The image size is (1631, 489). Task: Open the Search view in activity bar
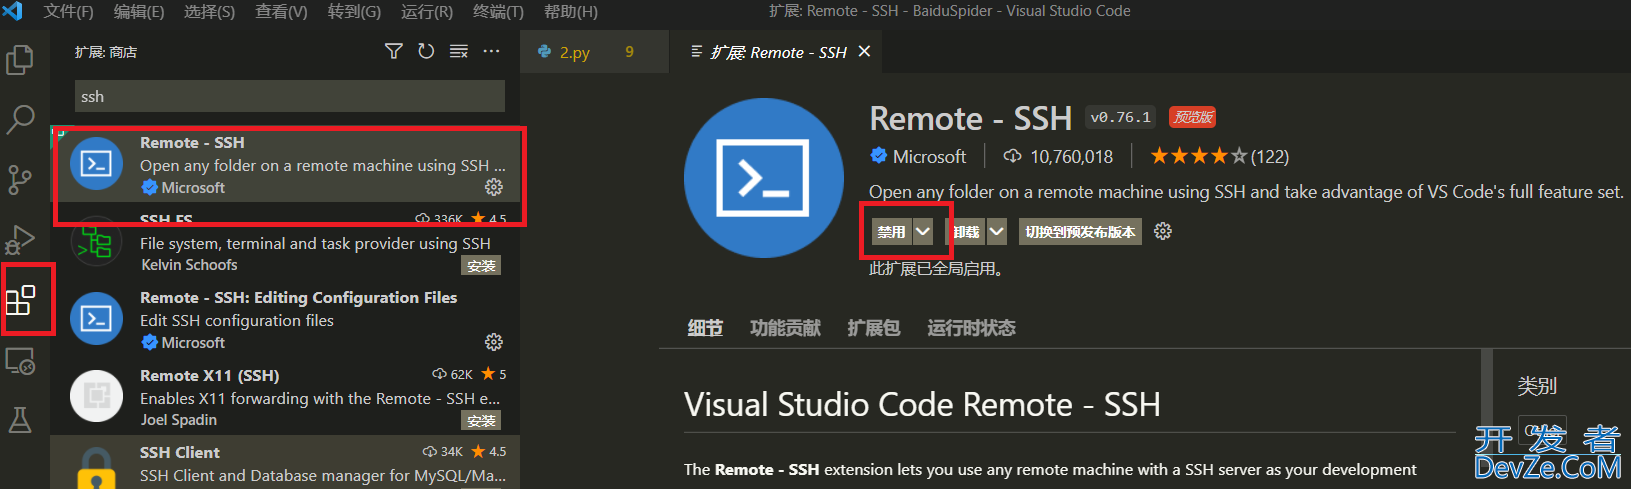20,120
